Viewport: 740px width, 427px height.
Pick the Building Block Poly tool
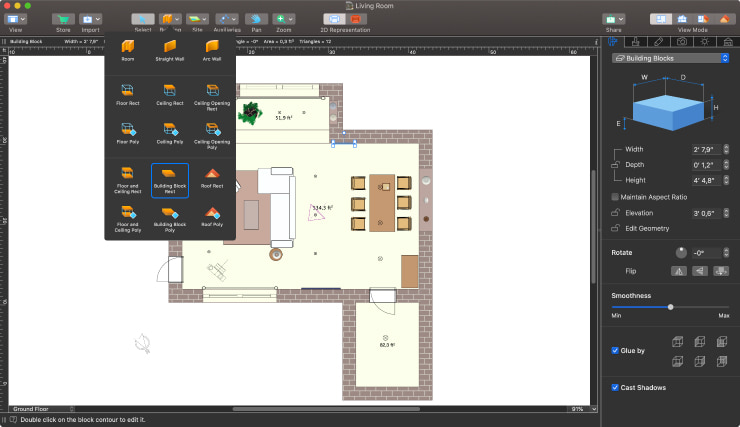[x=170, y=219]
